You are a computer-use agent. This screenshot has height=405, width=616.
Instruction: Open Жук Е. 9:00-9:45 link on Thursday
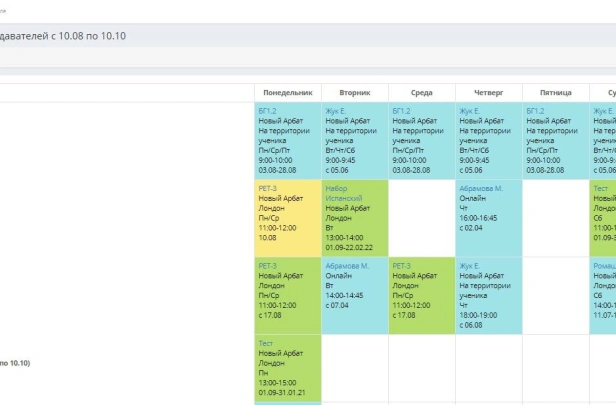470,111
